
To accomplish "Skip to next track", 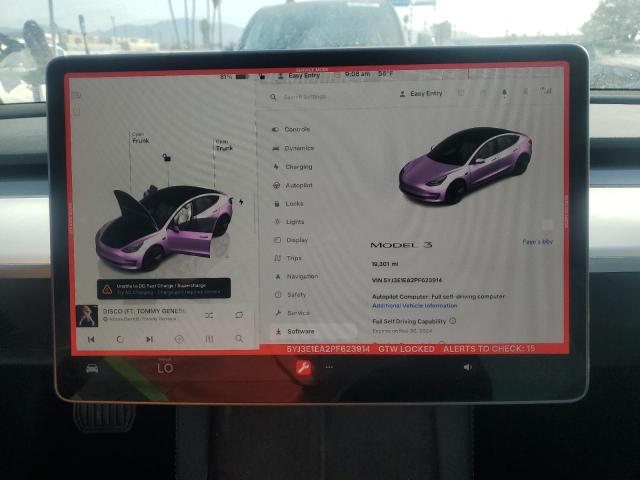I will coord(149,339).
